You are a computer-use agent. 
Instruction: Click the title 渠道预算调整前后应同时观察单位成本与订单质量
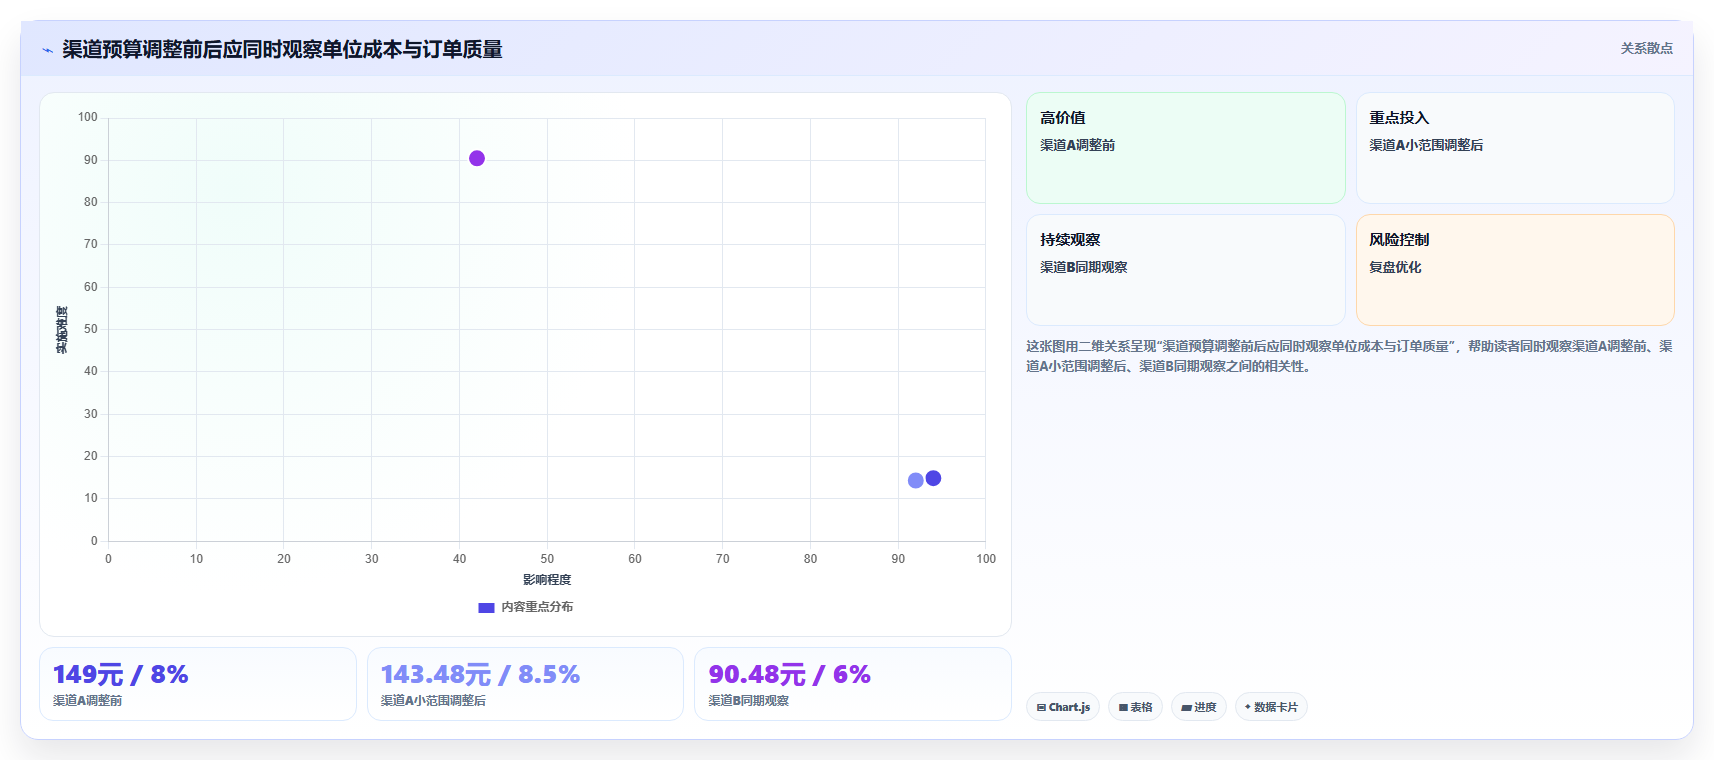282,49
